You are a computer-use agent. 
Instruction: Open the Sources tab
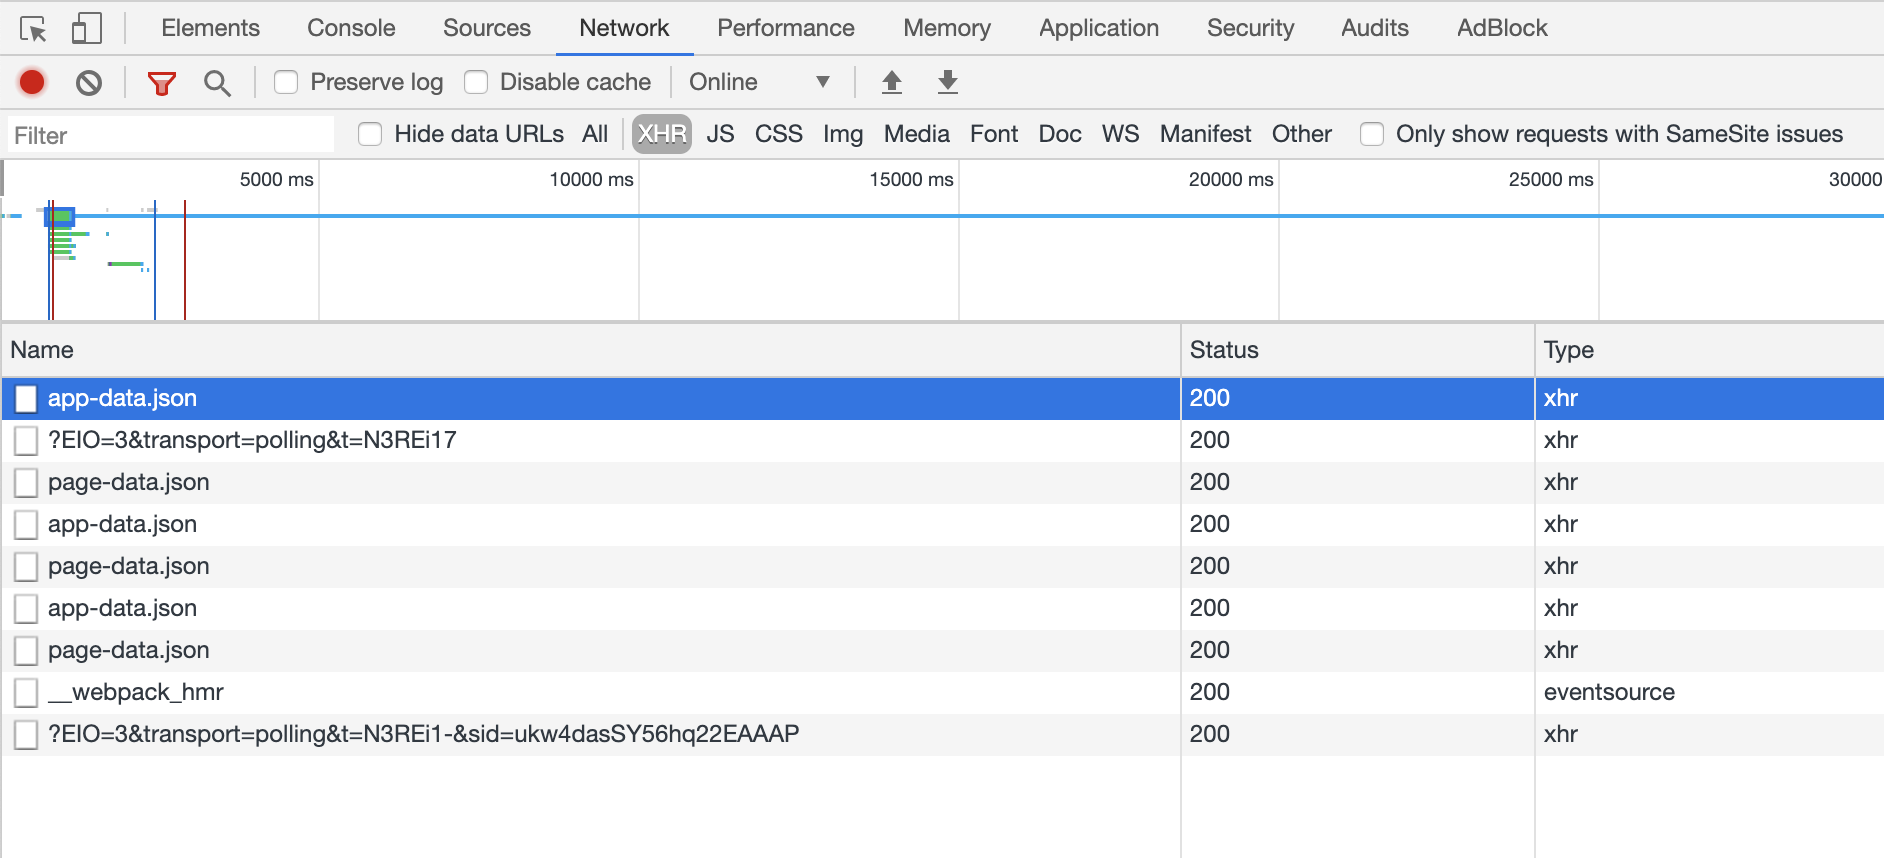487,28
